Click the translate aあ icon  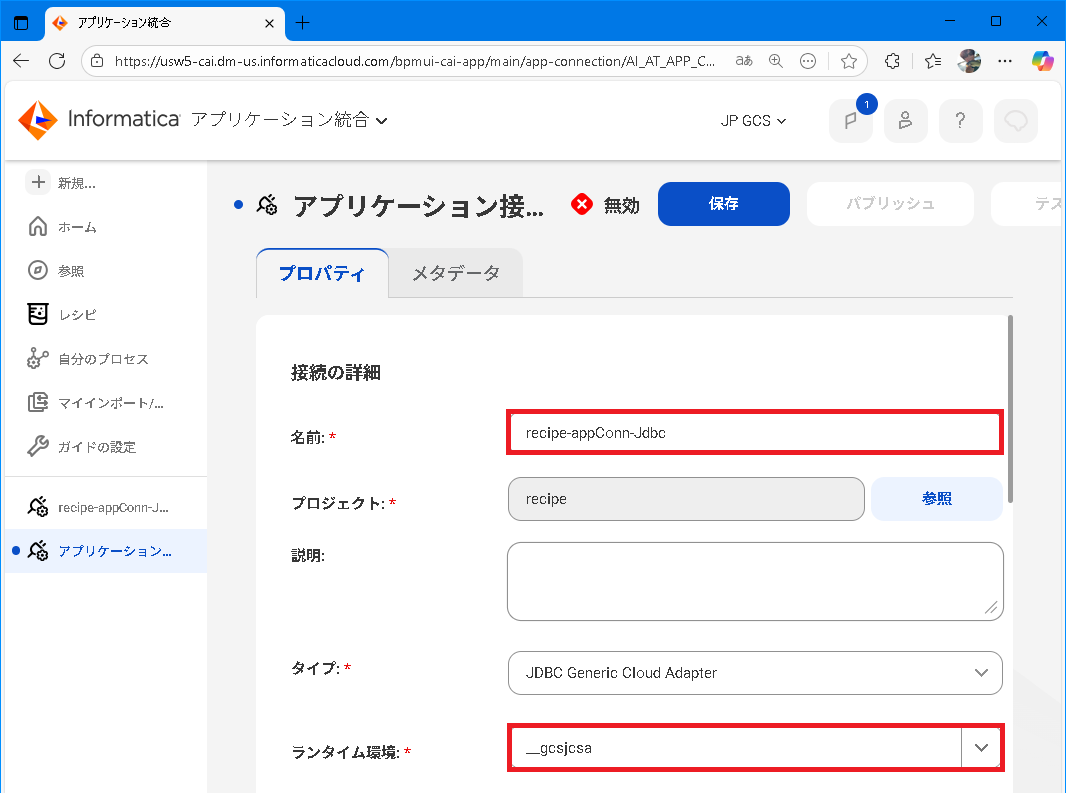click(744, 61)
